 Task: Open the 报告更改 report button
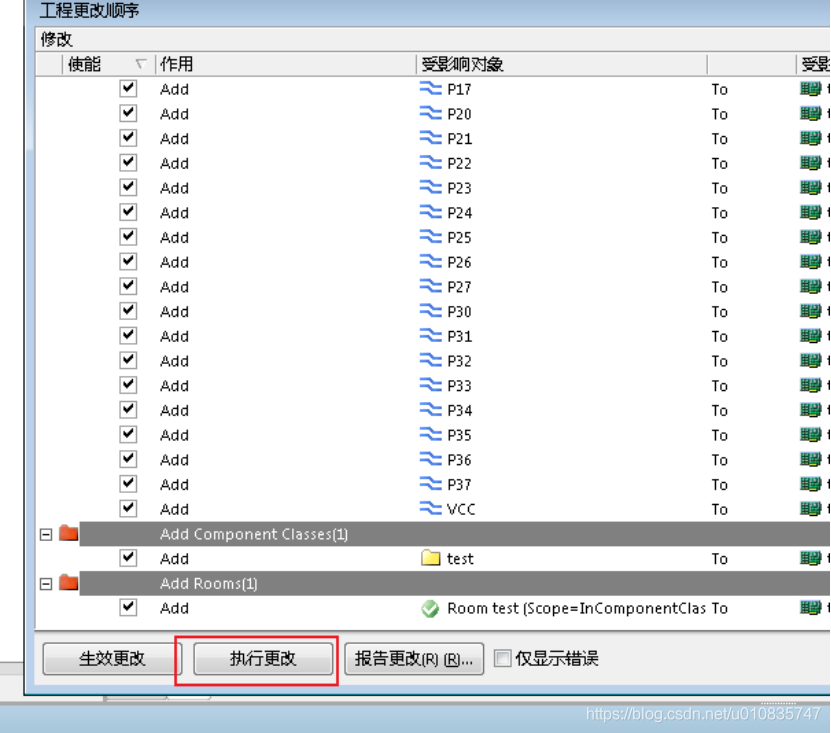pos(414,658)
